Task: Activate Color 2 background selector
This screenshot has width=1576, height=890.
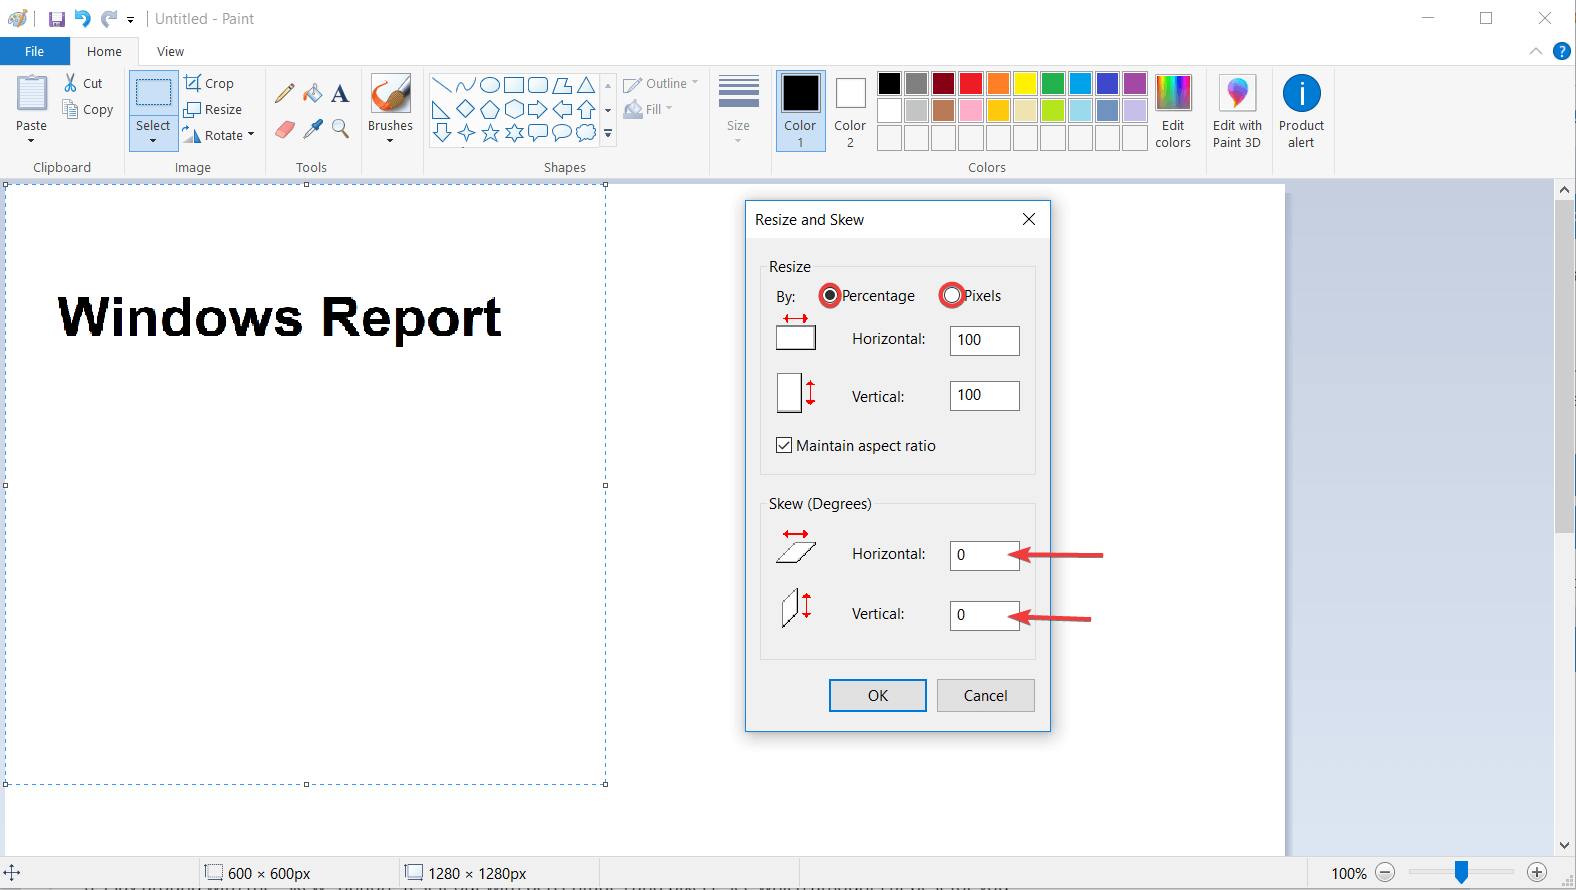Action: pos(850,111)
